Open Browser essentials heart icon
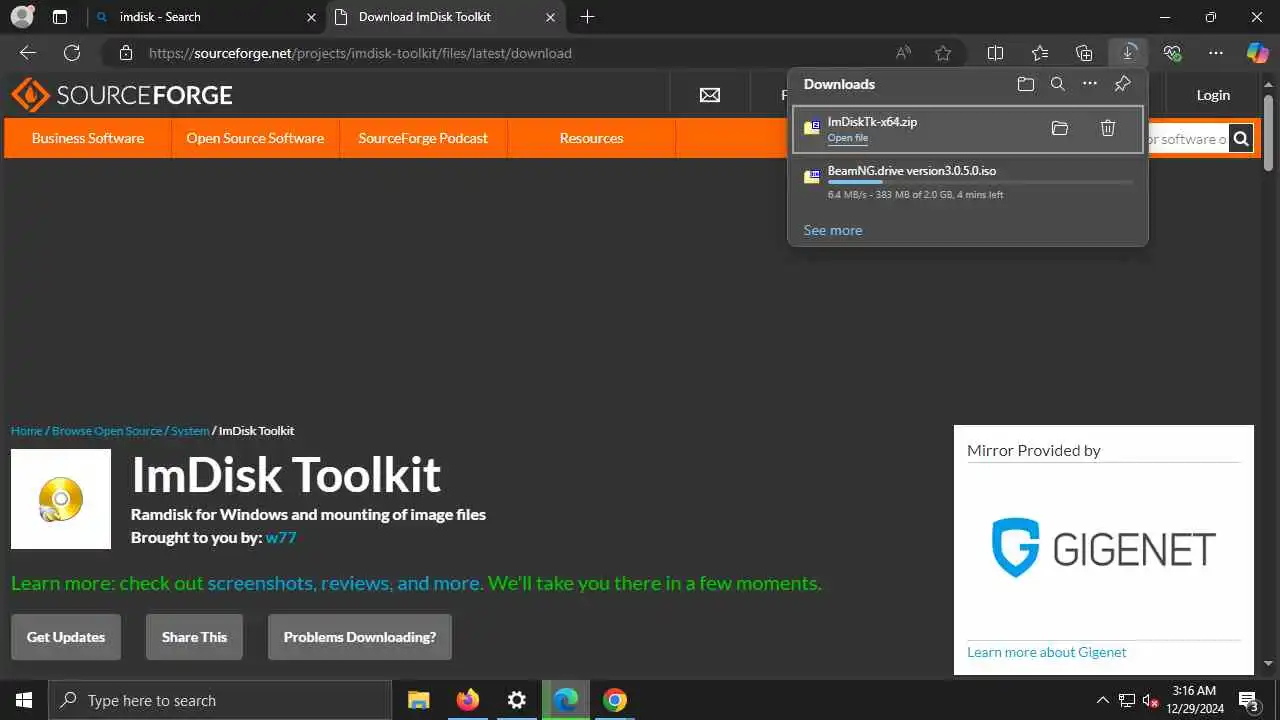The width and height of the screenshot is (1280, 720). click(1172, 53)
